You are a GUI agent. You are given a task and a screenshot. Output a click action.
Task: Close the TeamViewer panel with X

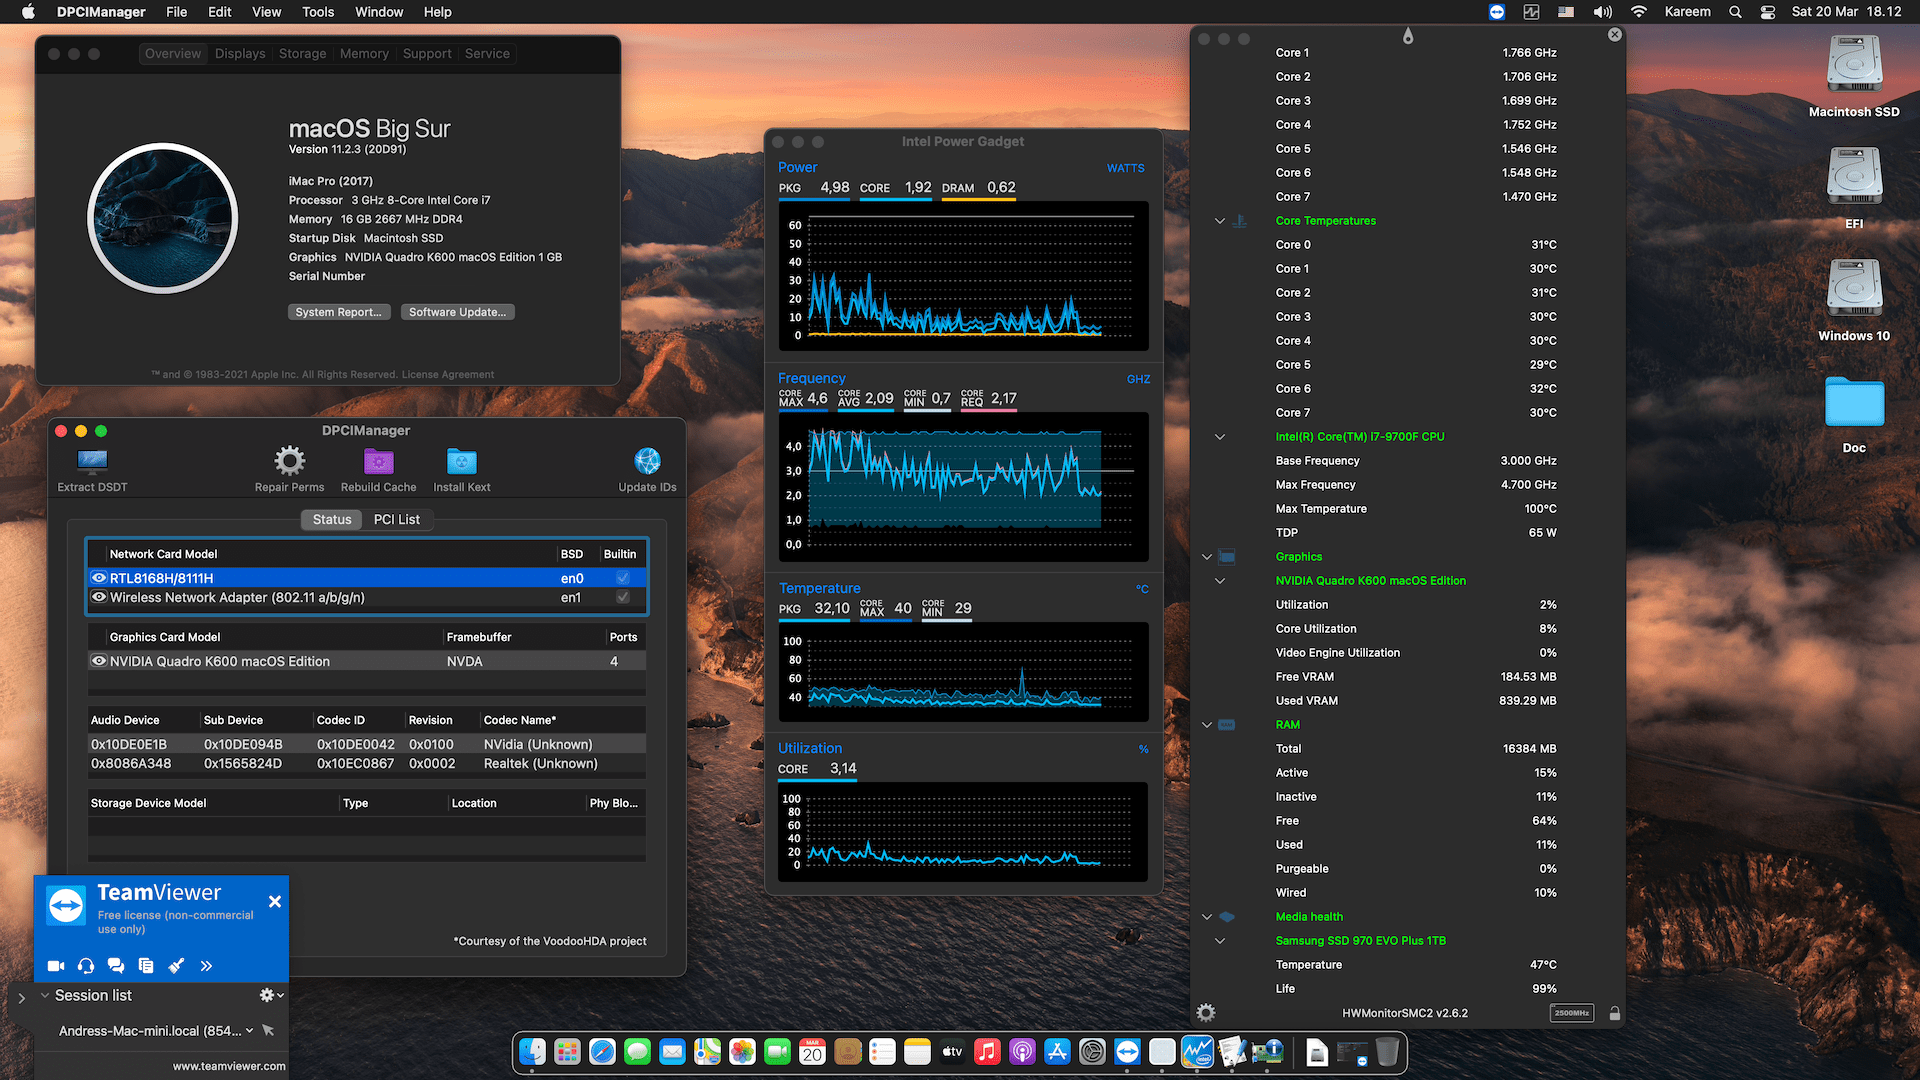275,901
